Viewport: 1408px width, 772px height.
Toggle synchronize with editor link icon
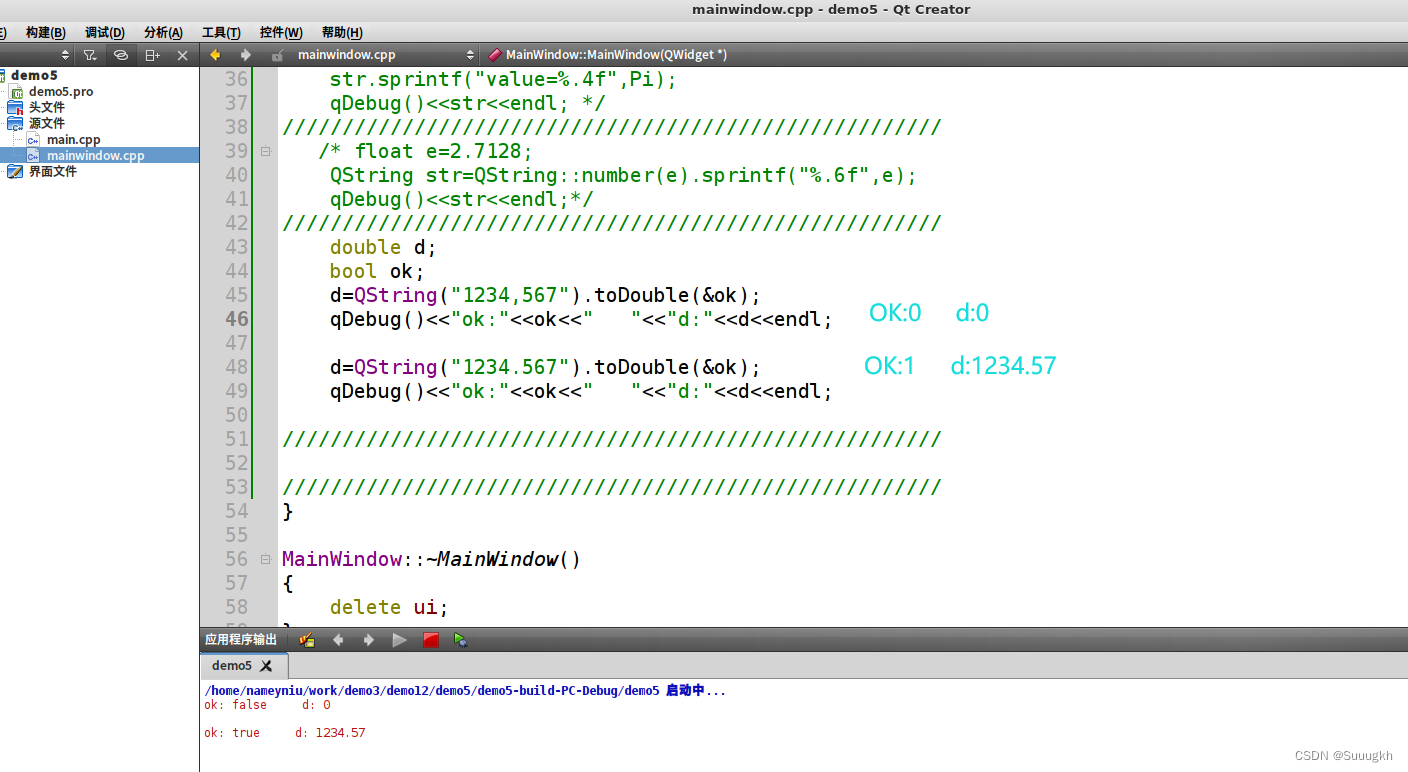(121, 55)
